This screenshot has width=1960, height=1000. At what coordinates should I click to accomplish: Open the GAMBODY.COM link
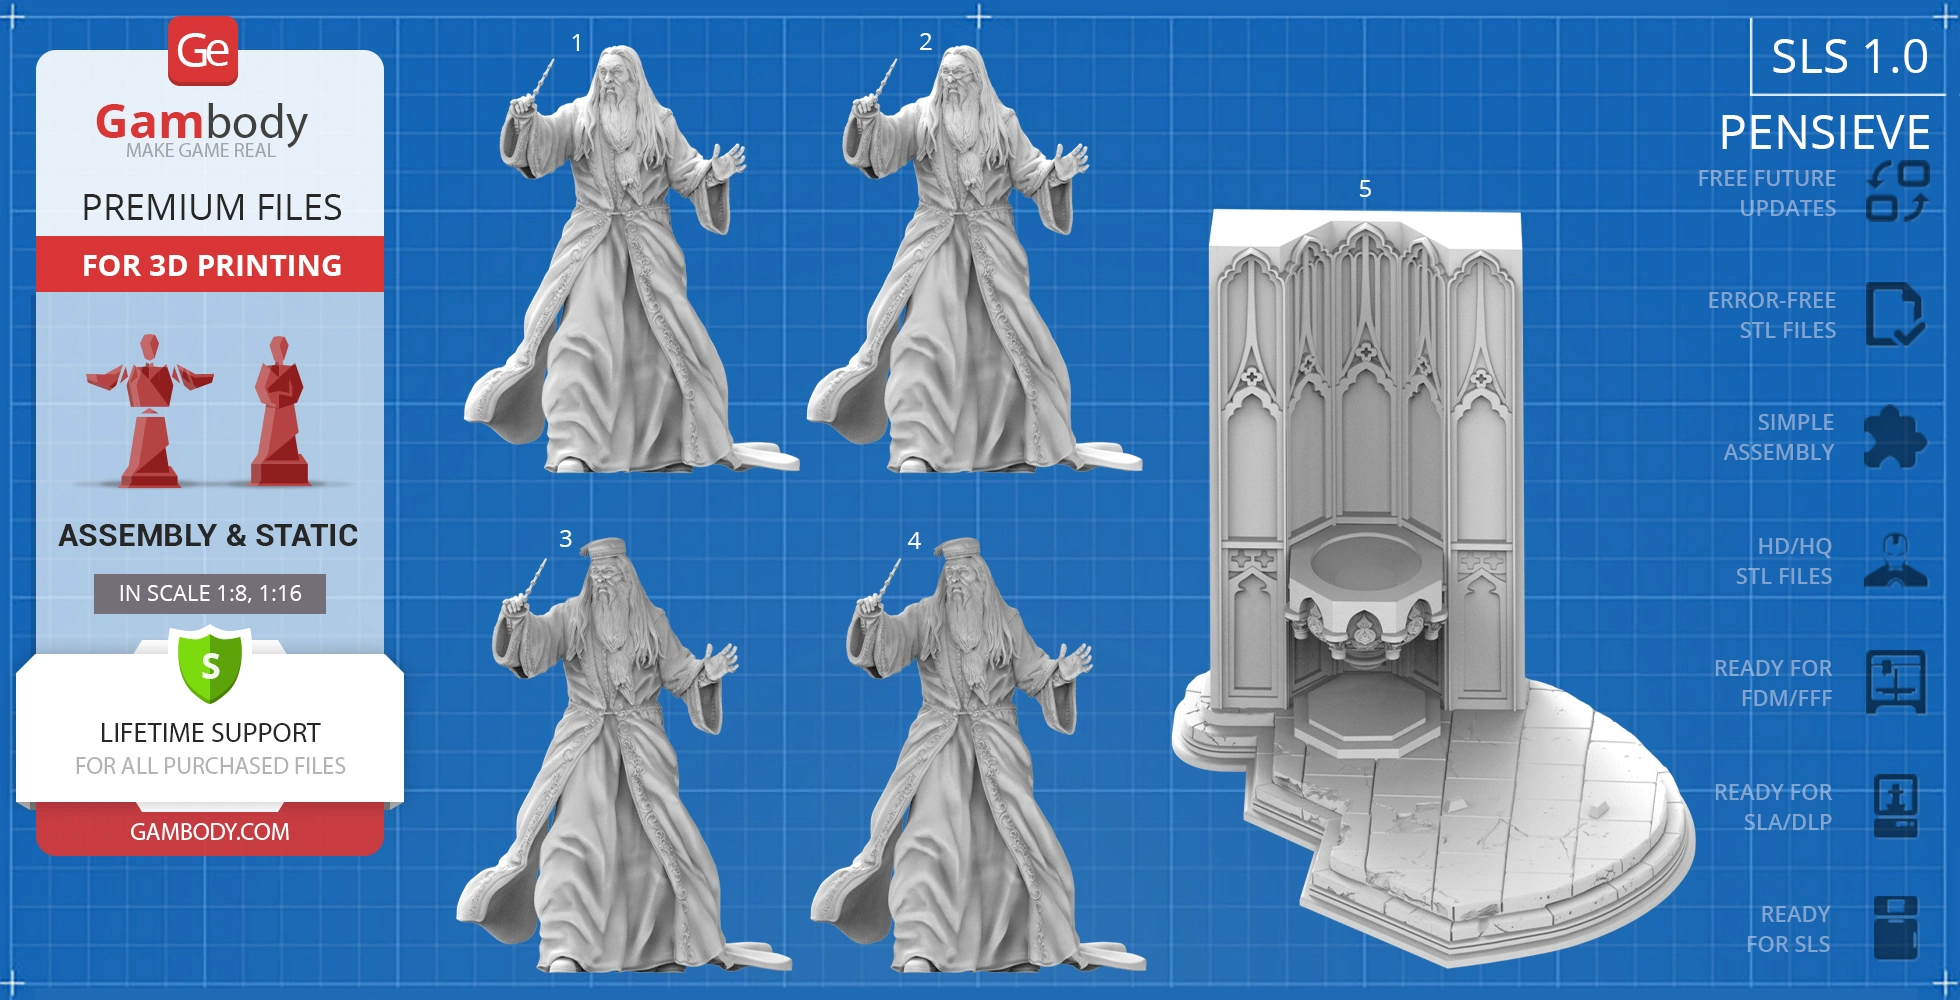pyautogui.click(x=210, y=831)
